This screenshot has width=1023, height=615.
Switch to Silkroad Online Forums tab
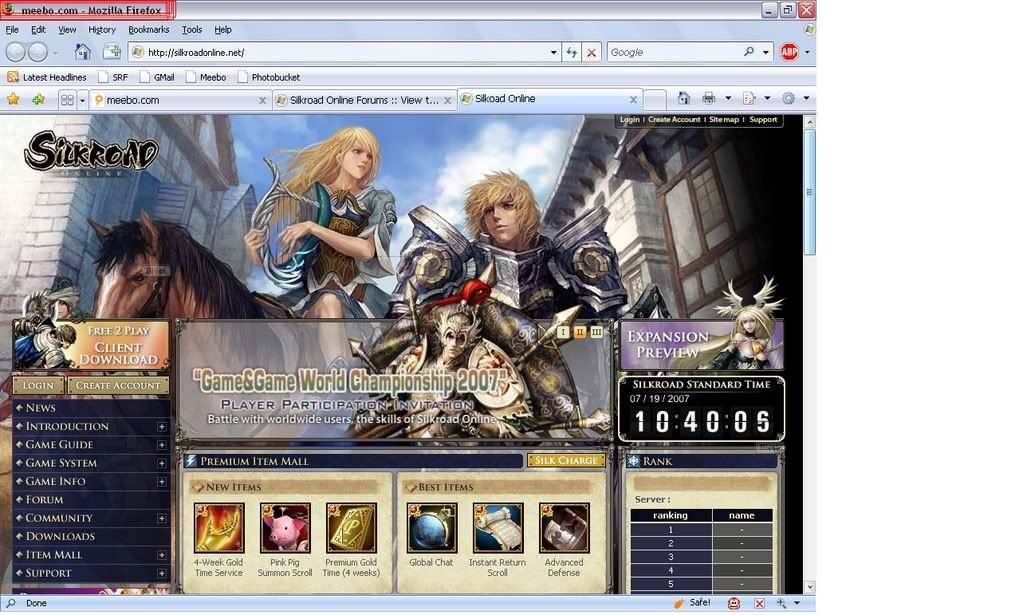[364, 100]
